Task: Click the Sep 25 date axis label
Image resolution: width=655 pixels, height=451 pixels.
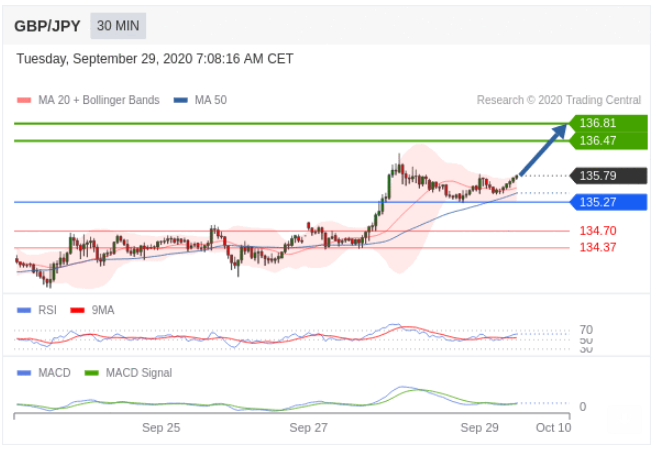Action: (161, 427)
